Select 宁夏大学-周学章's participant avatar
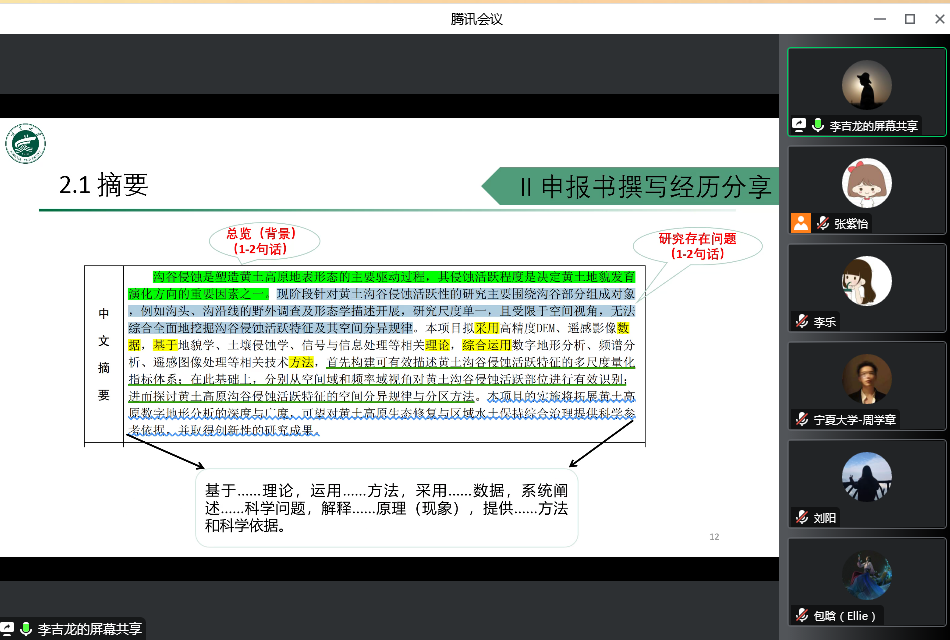This screenshot has width=950, height=640. [866, 379]
